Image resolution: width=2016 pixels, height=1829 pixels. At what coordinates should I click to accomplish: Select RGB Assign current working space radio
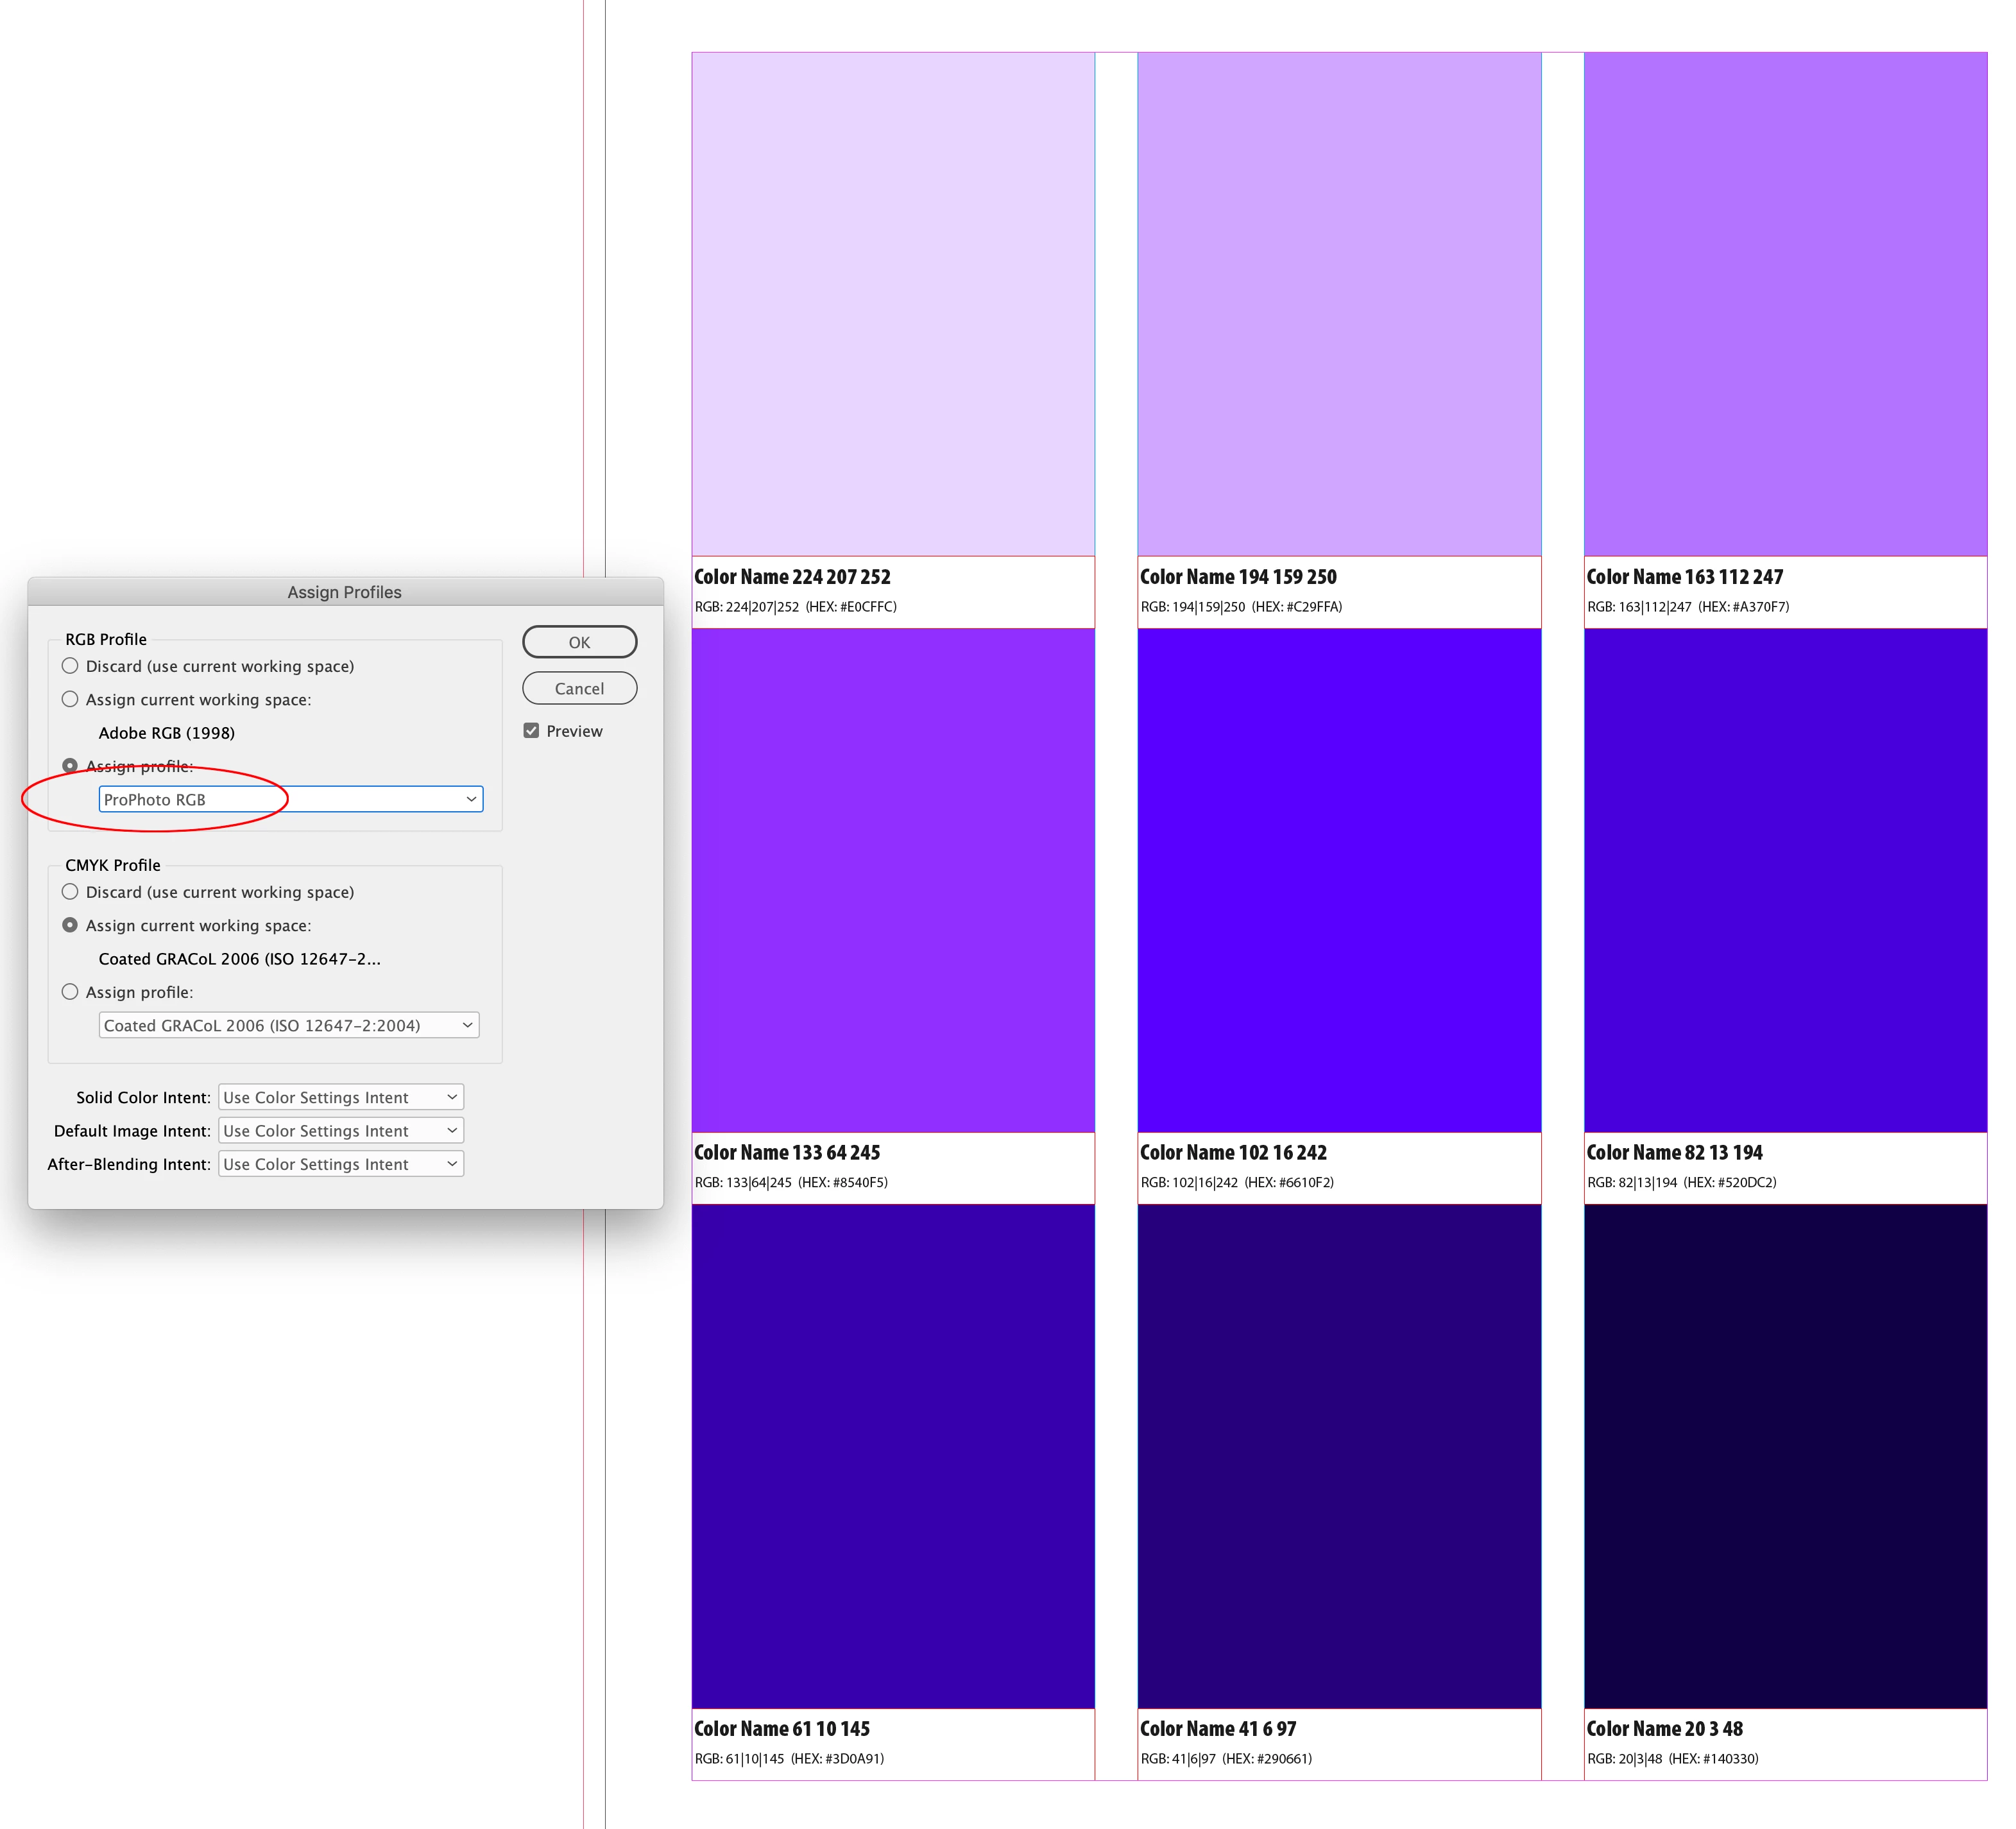(70, 699)
